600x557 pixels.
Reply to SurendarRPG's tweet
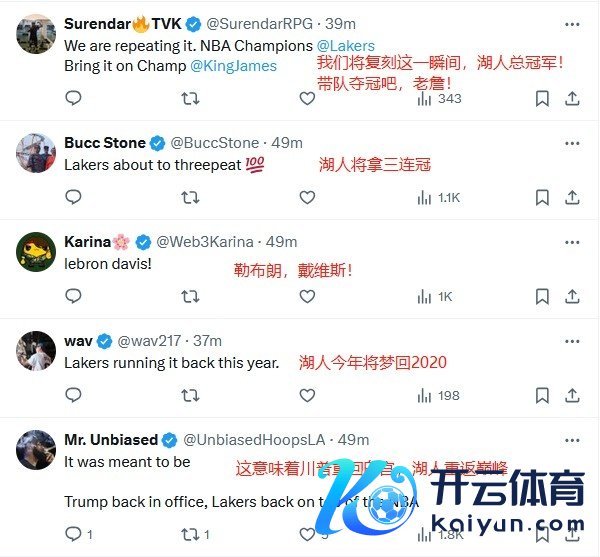point(73,98)
